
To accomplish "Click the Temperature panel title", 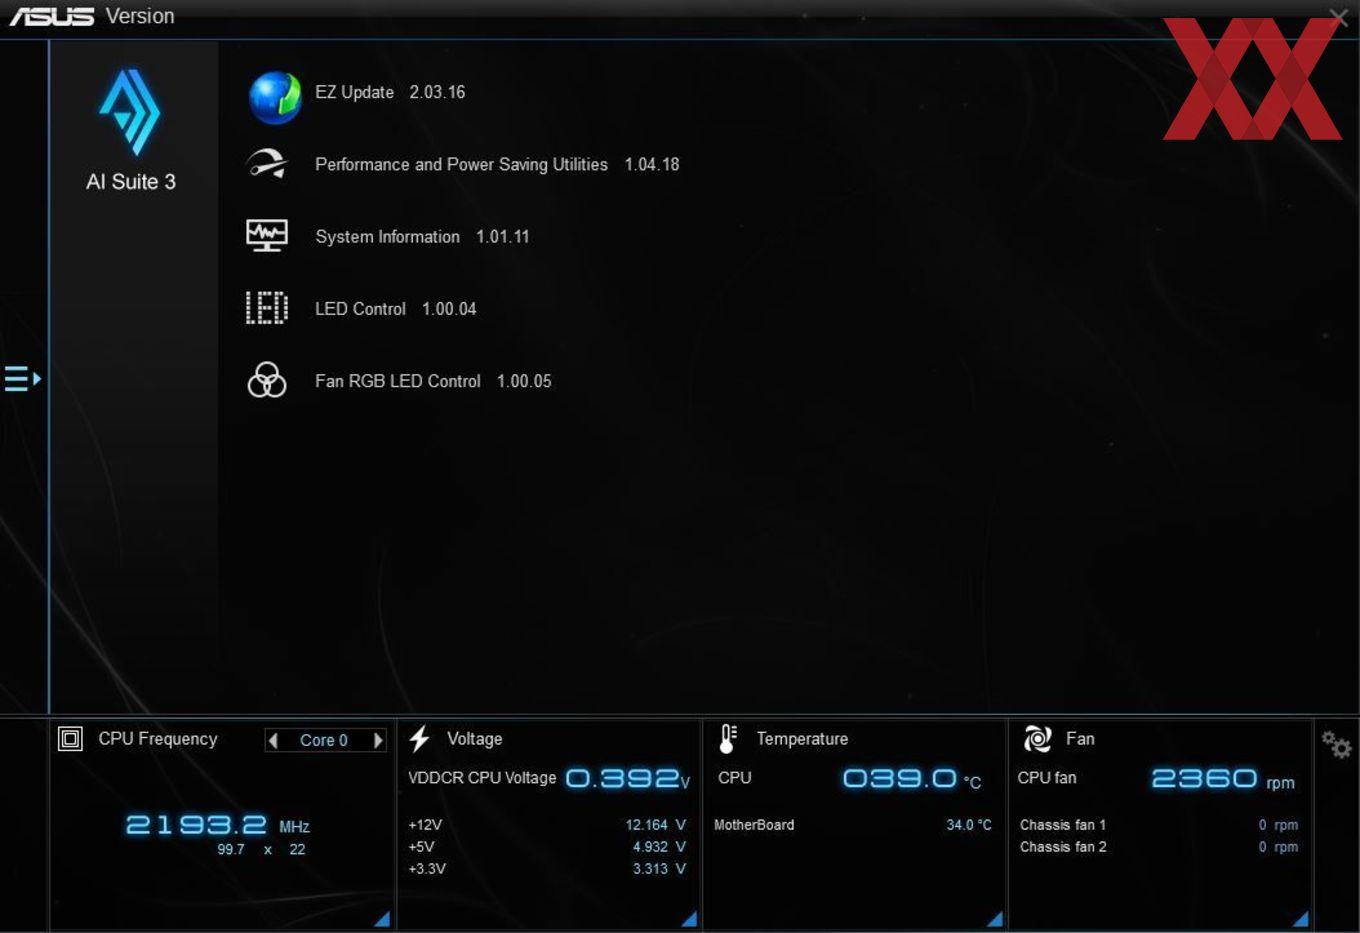I will point(802,739).
